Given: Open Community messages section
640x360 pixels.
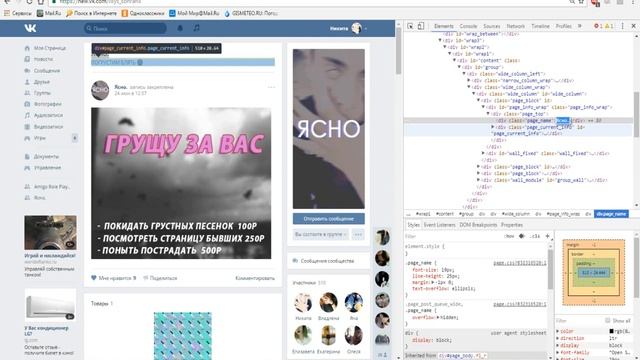Looking at the screenshot, I should 327,261.
